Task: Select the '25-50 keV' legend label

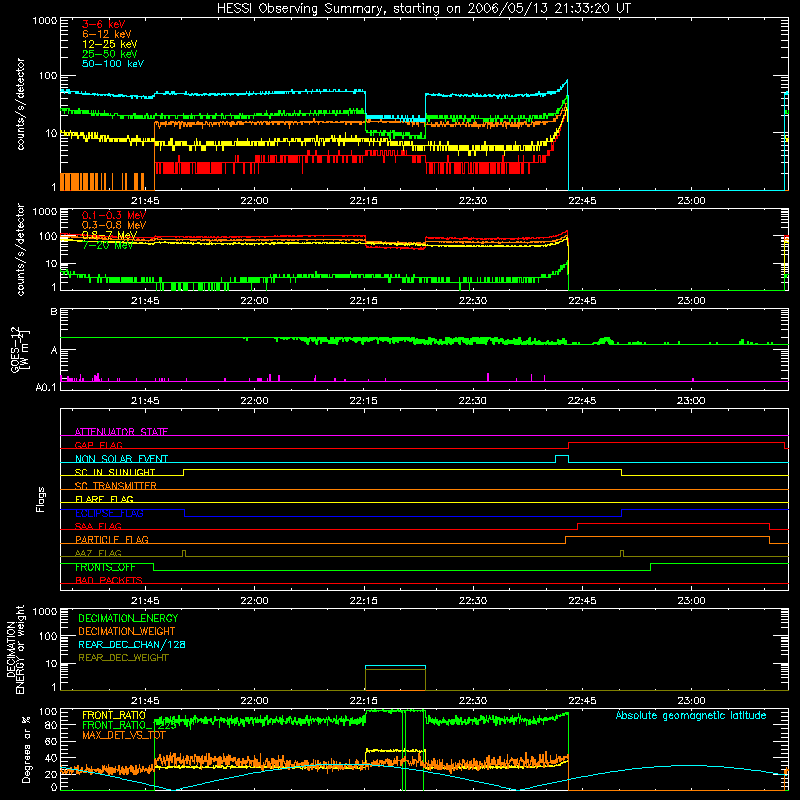Action: [x=110, y=54]
